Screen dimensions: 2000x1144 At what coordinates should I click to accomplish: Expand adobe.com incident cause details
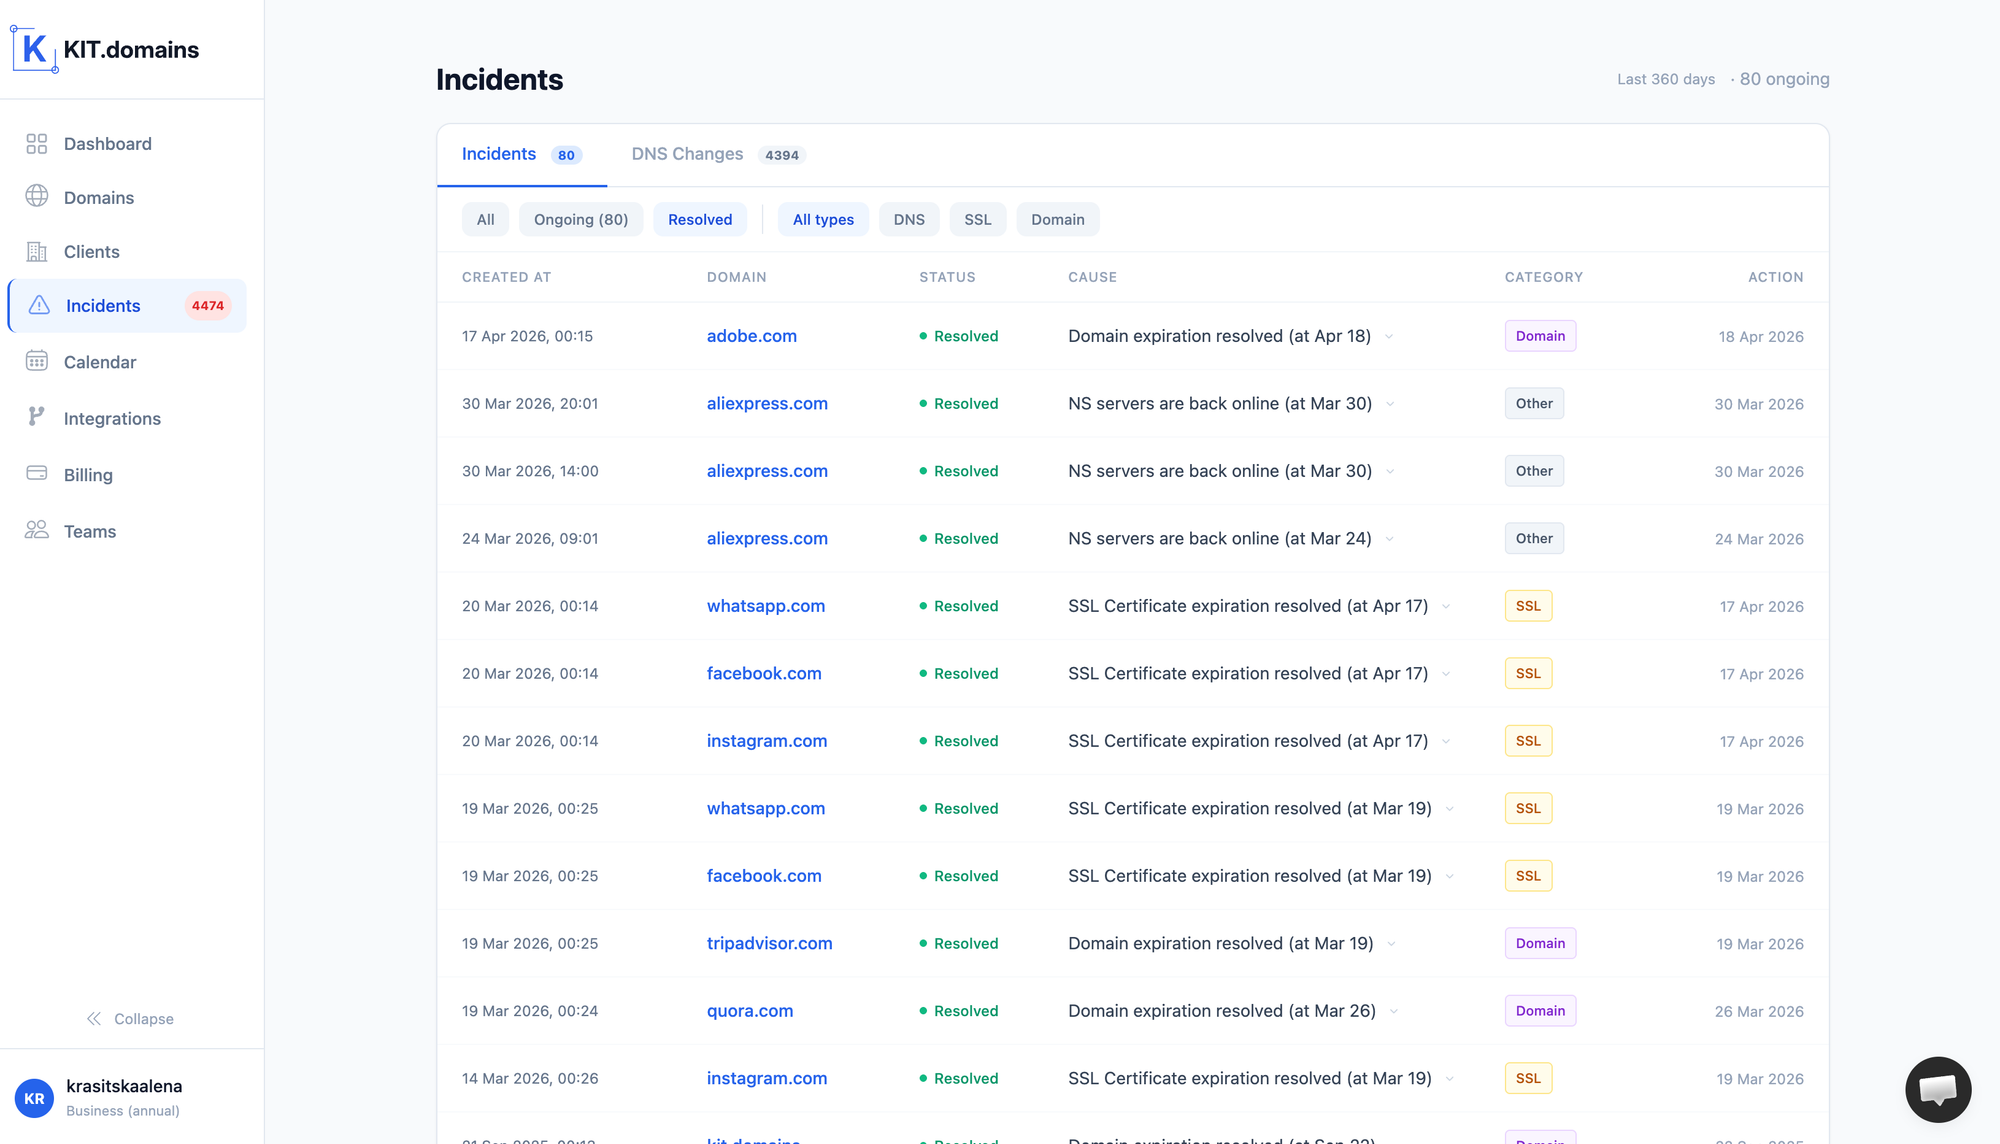point(1389,337)
